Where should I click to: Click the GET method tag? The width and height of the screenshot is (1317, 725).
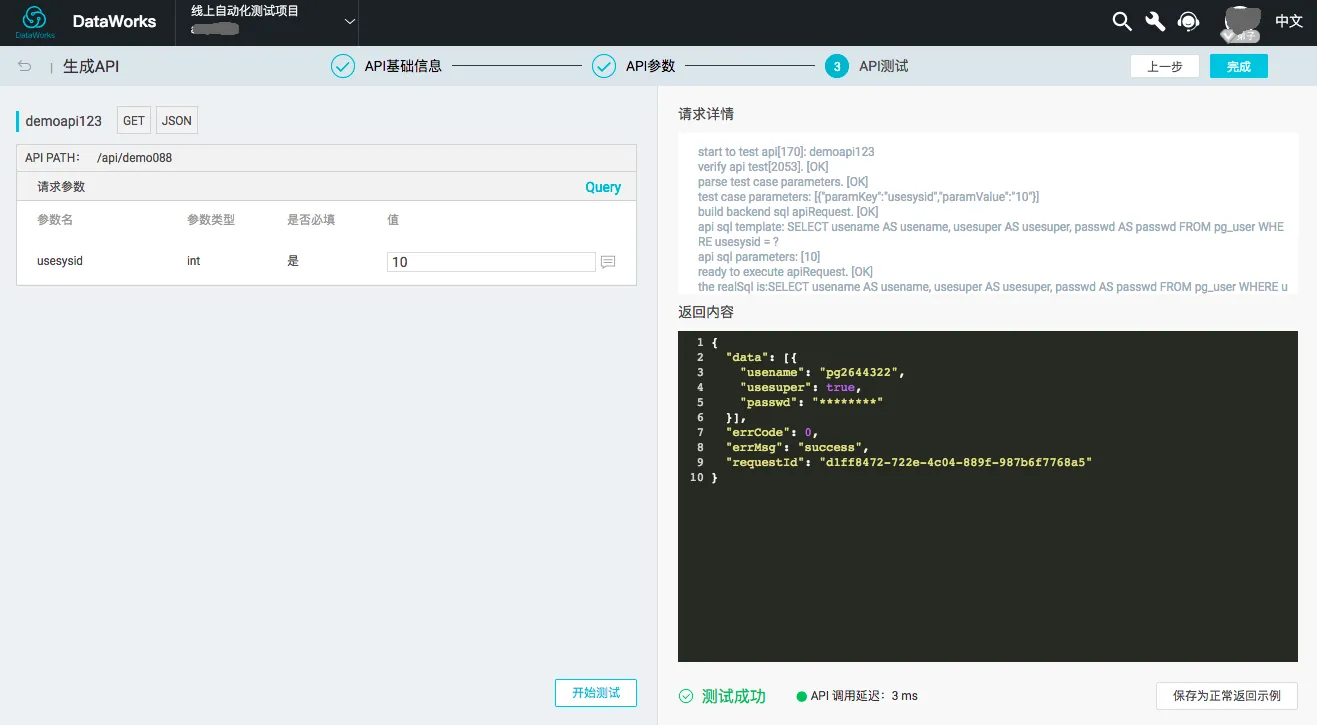pos(134,121)
